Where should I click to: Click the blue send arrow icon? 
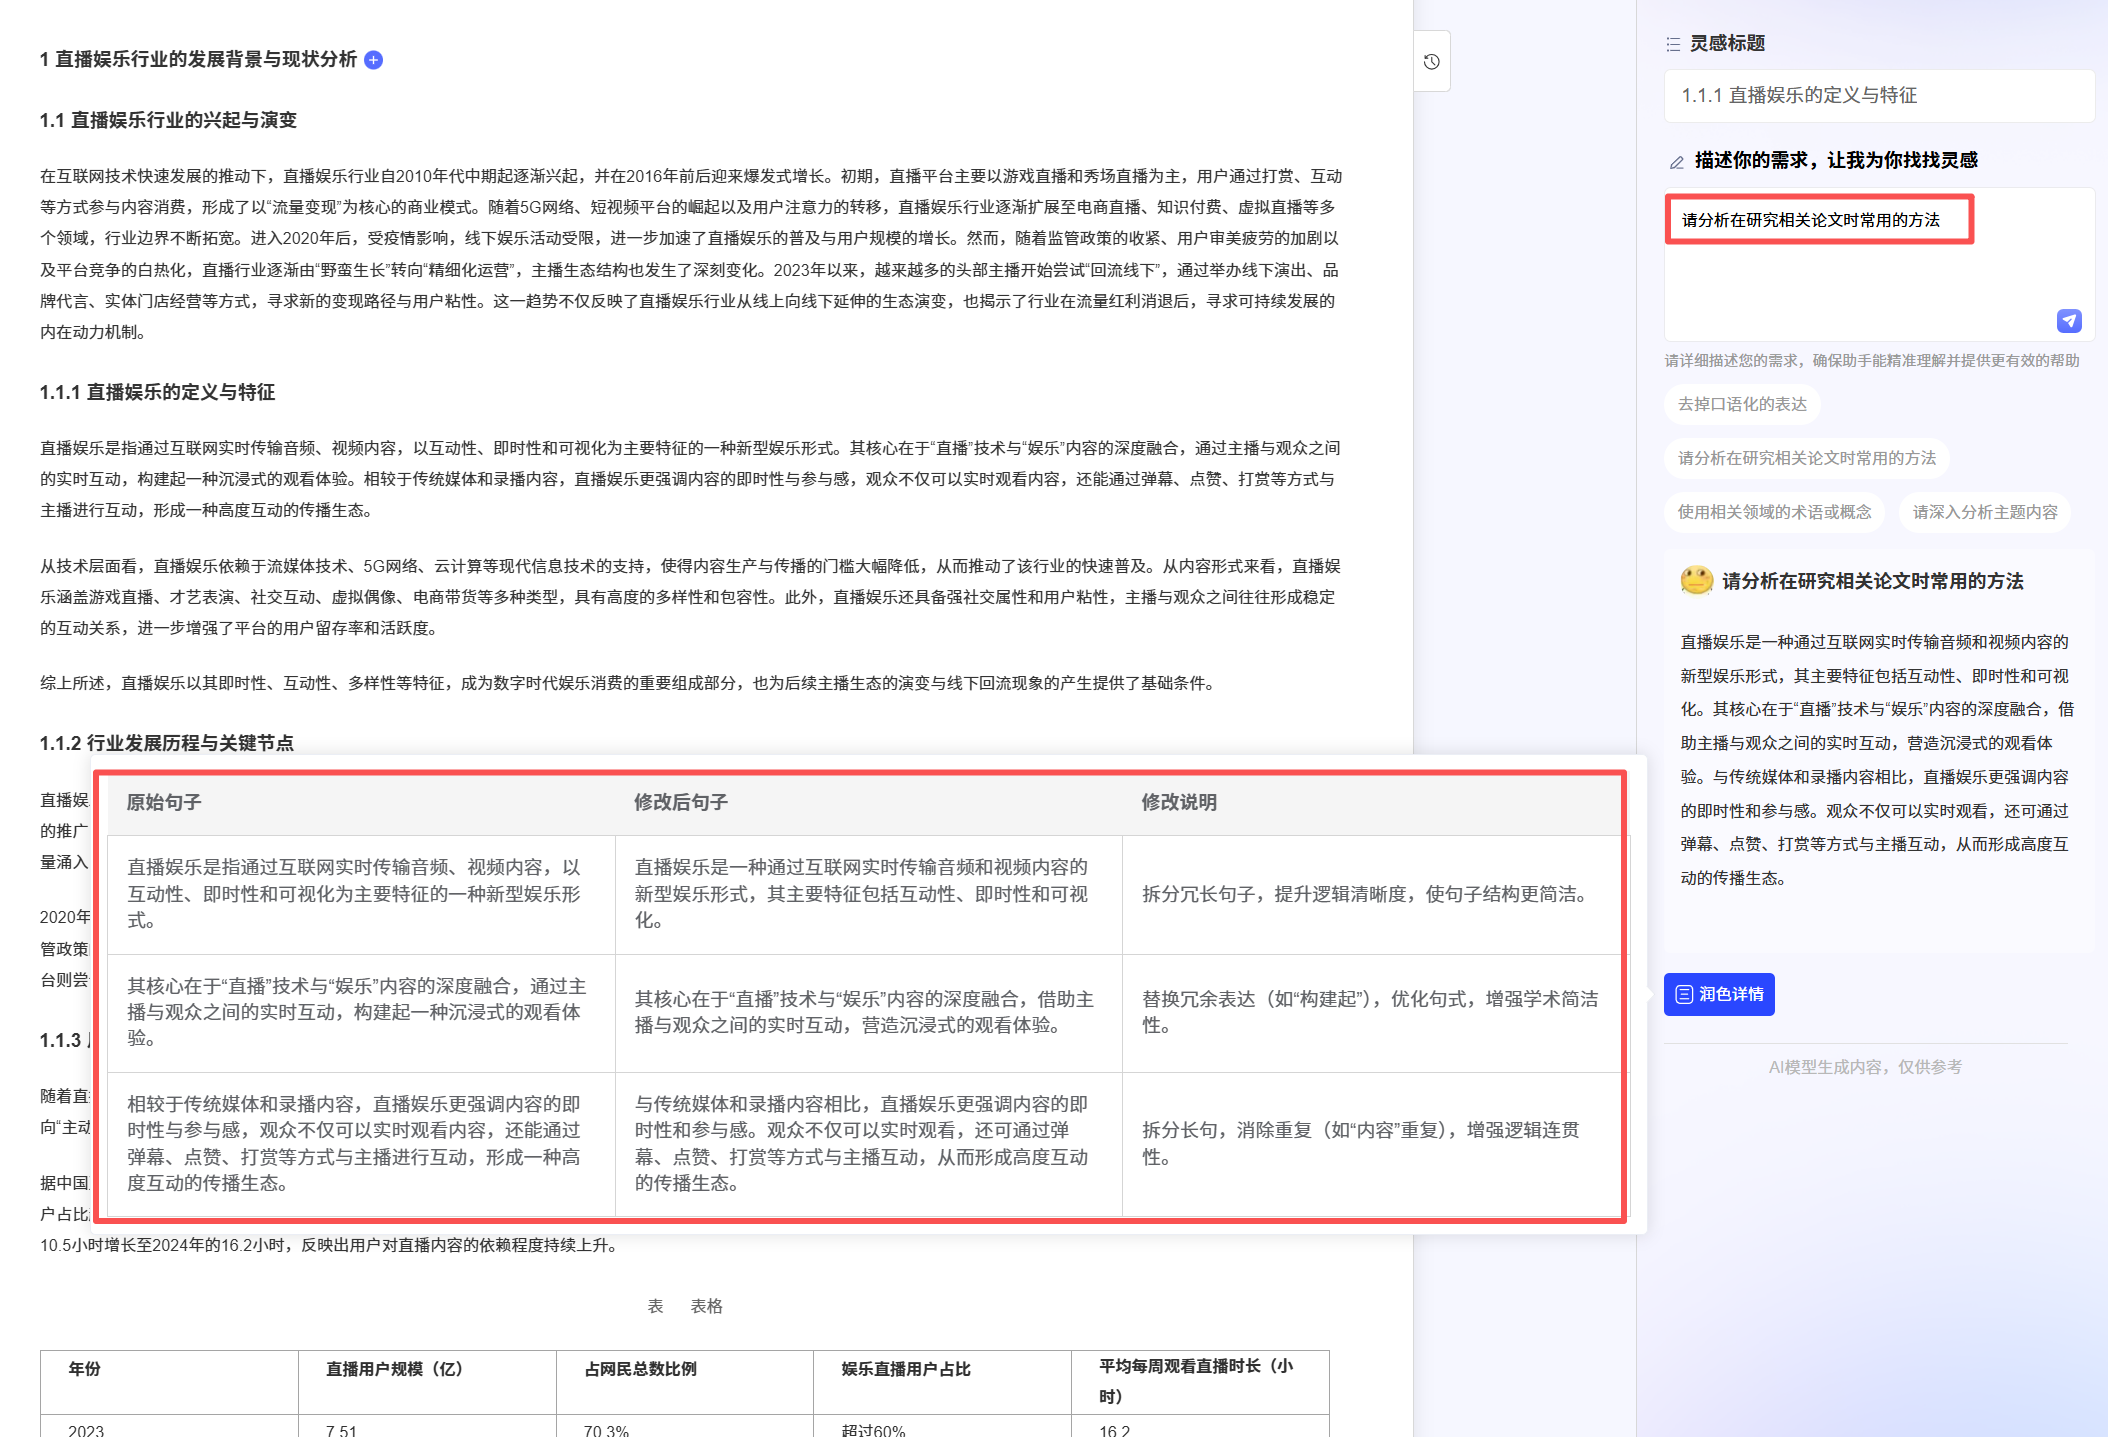[2068, 320]
